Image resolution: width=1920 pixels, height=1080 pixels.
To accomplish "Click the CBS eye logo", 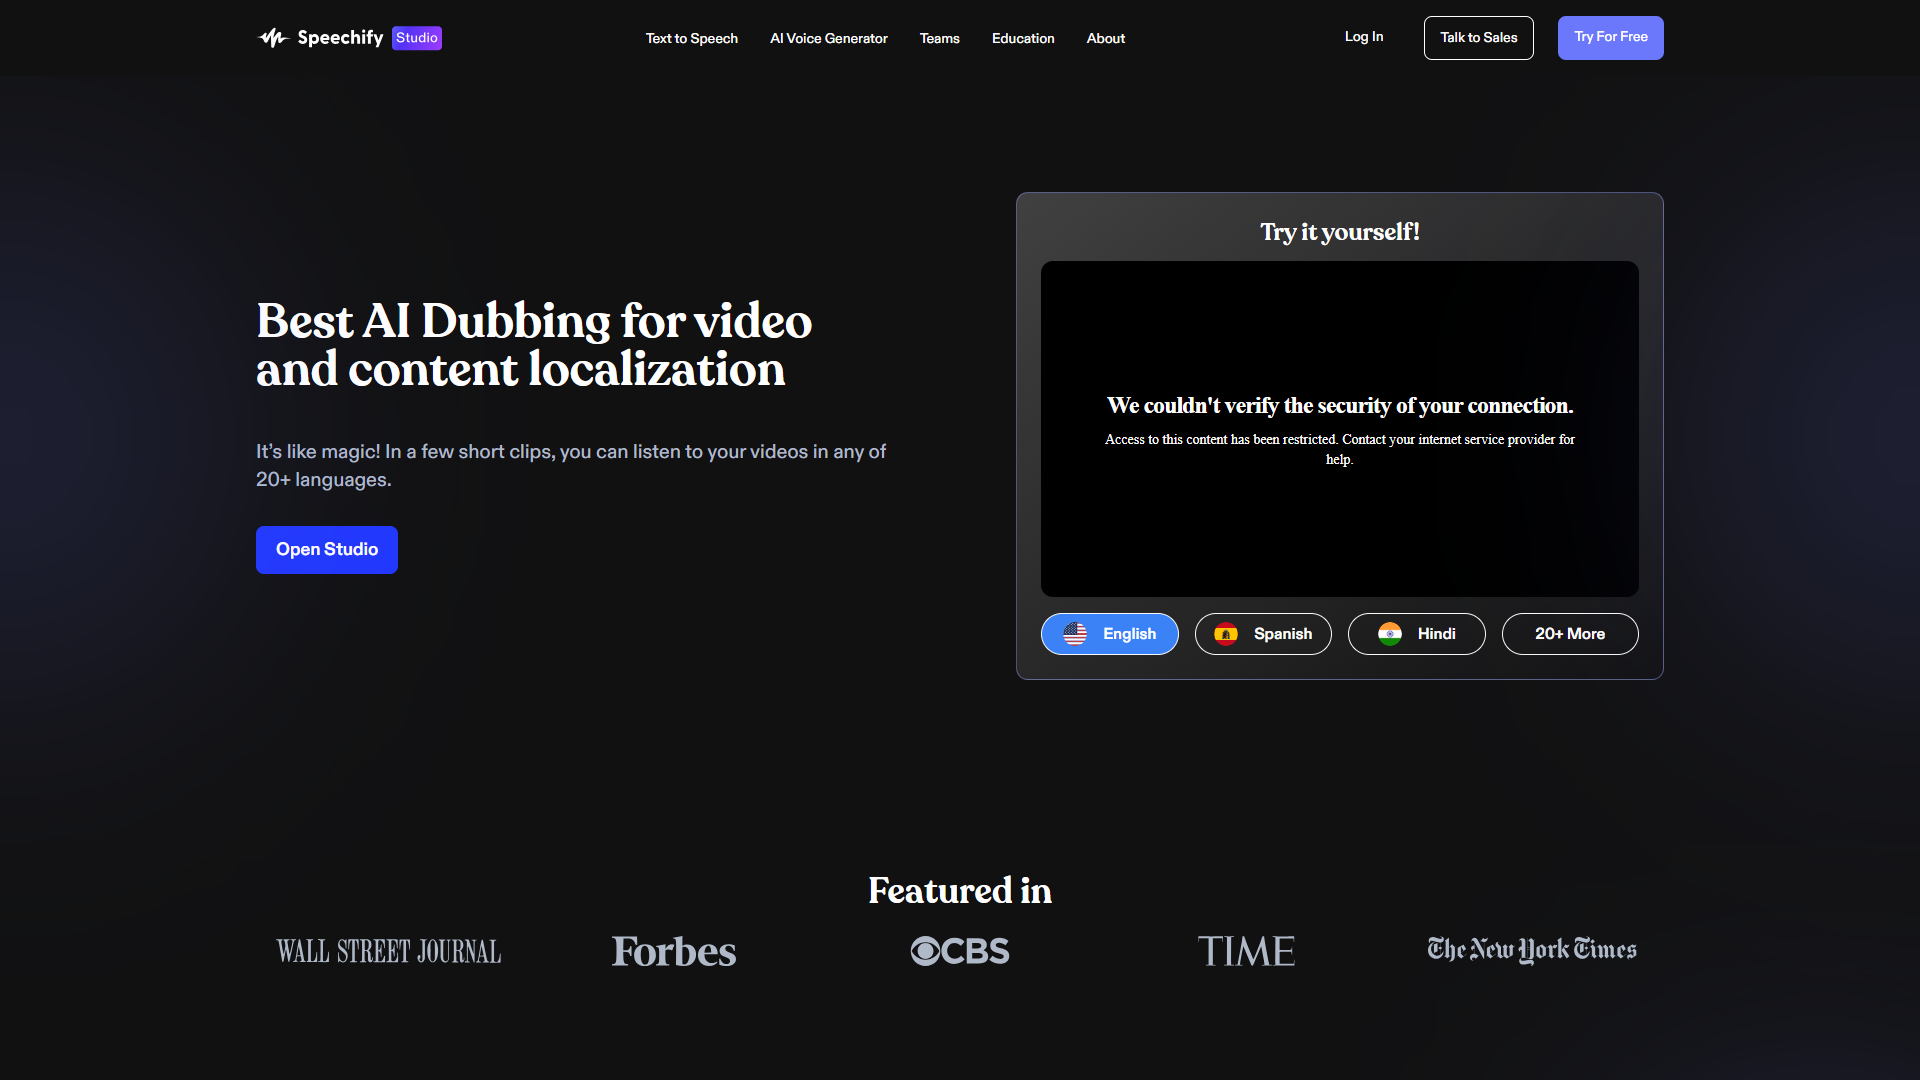I will 928,951.
